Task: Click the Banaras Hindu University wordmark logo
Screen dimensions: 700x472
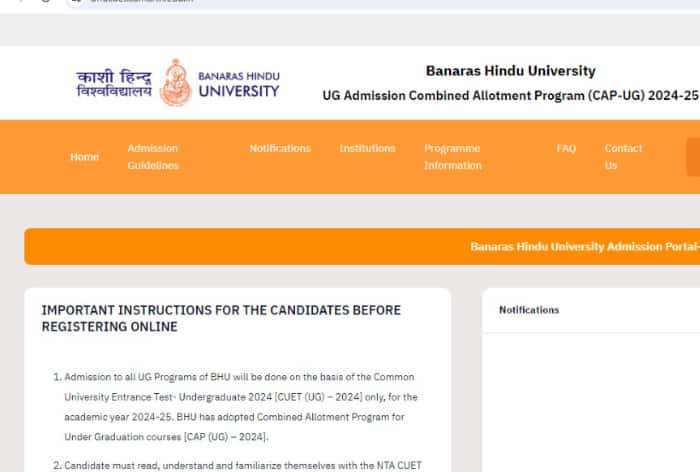Action: (x=239, y=85)
